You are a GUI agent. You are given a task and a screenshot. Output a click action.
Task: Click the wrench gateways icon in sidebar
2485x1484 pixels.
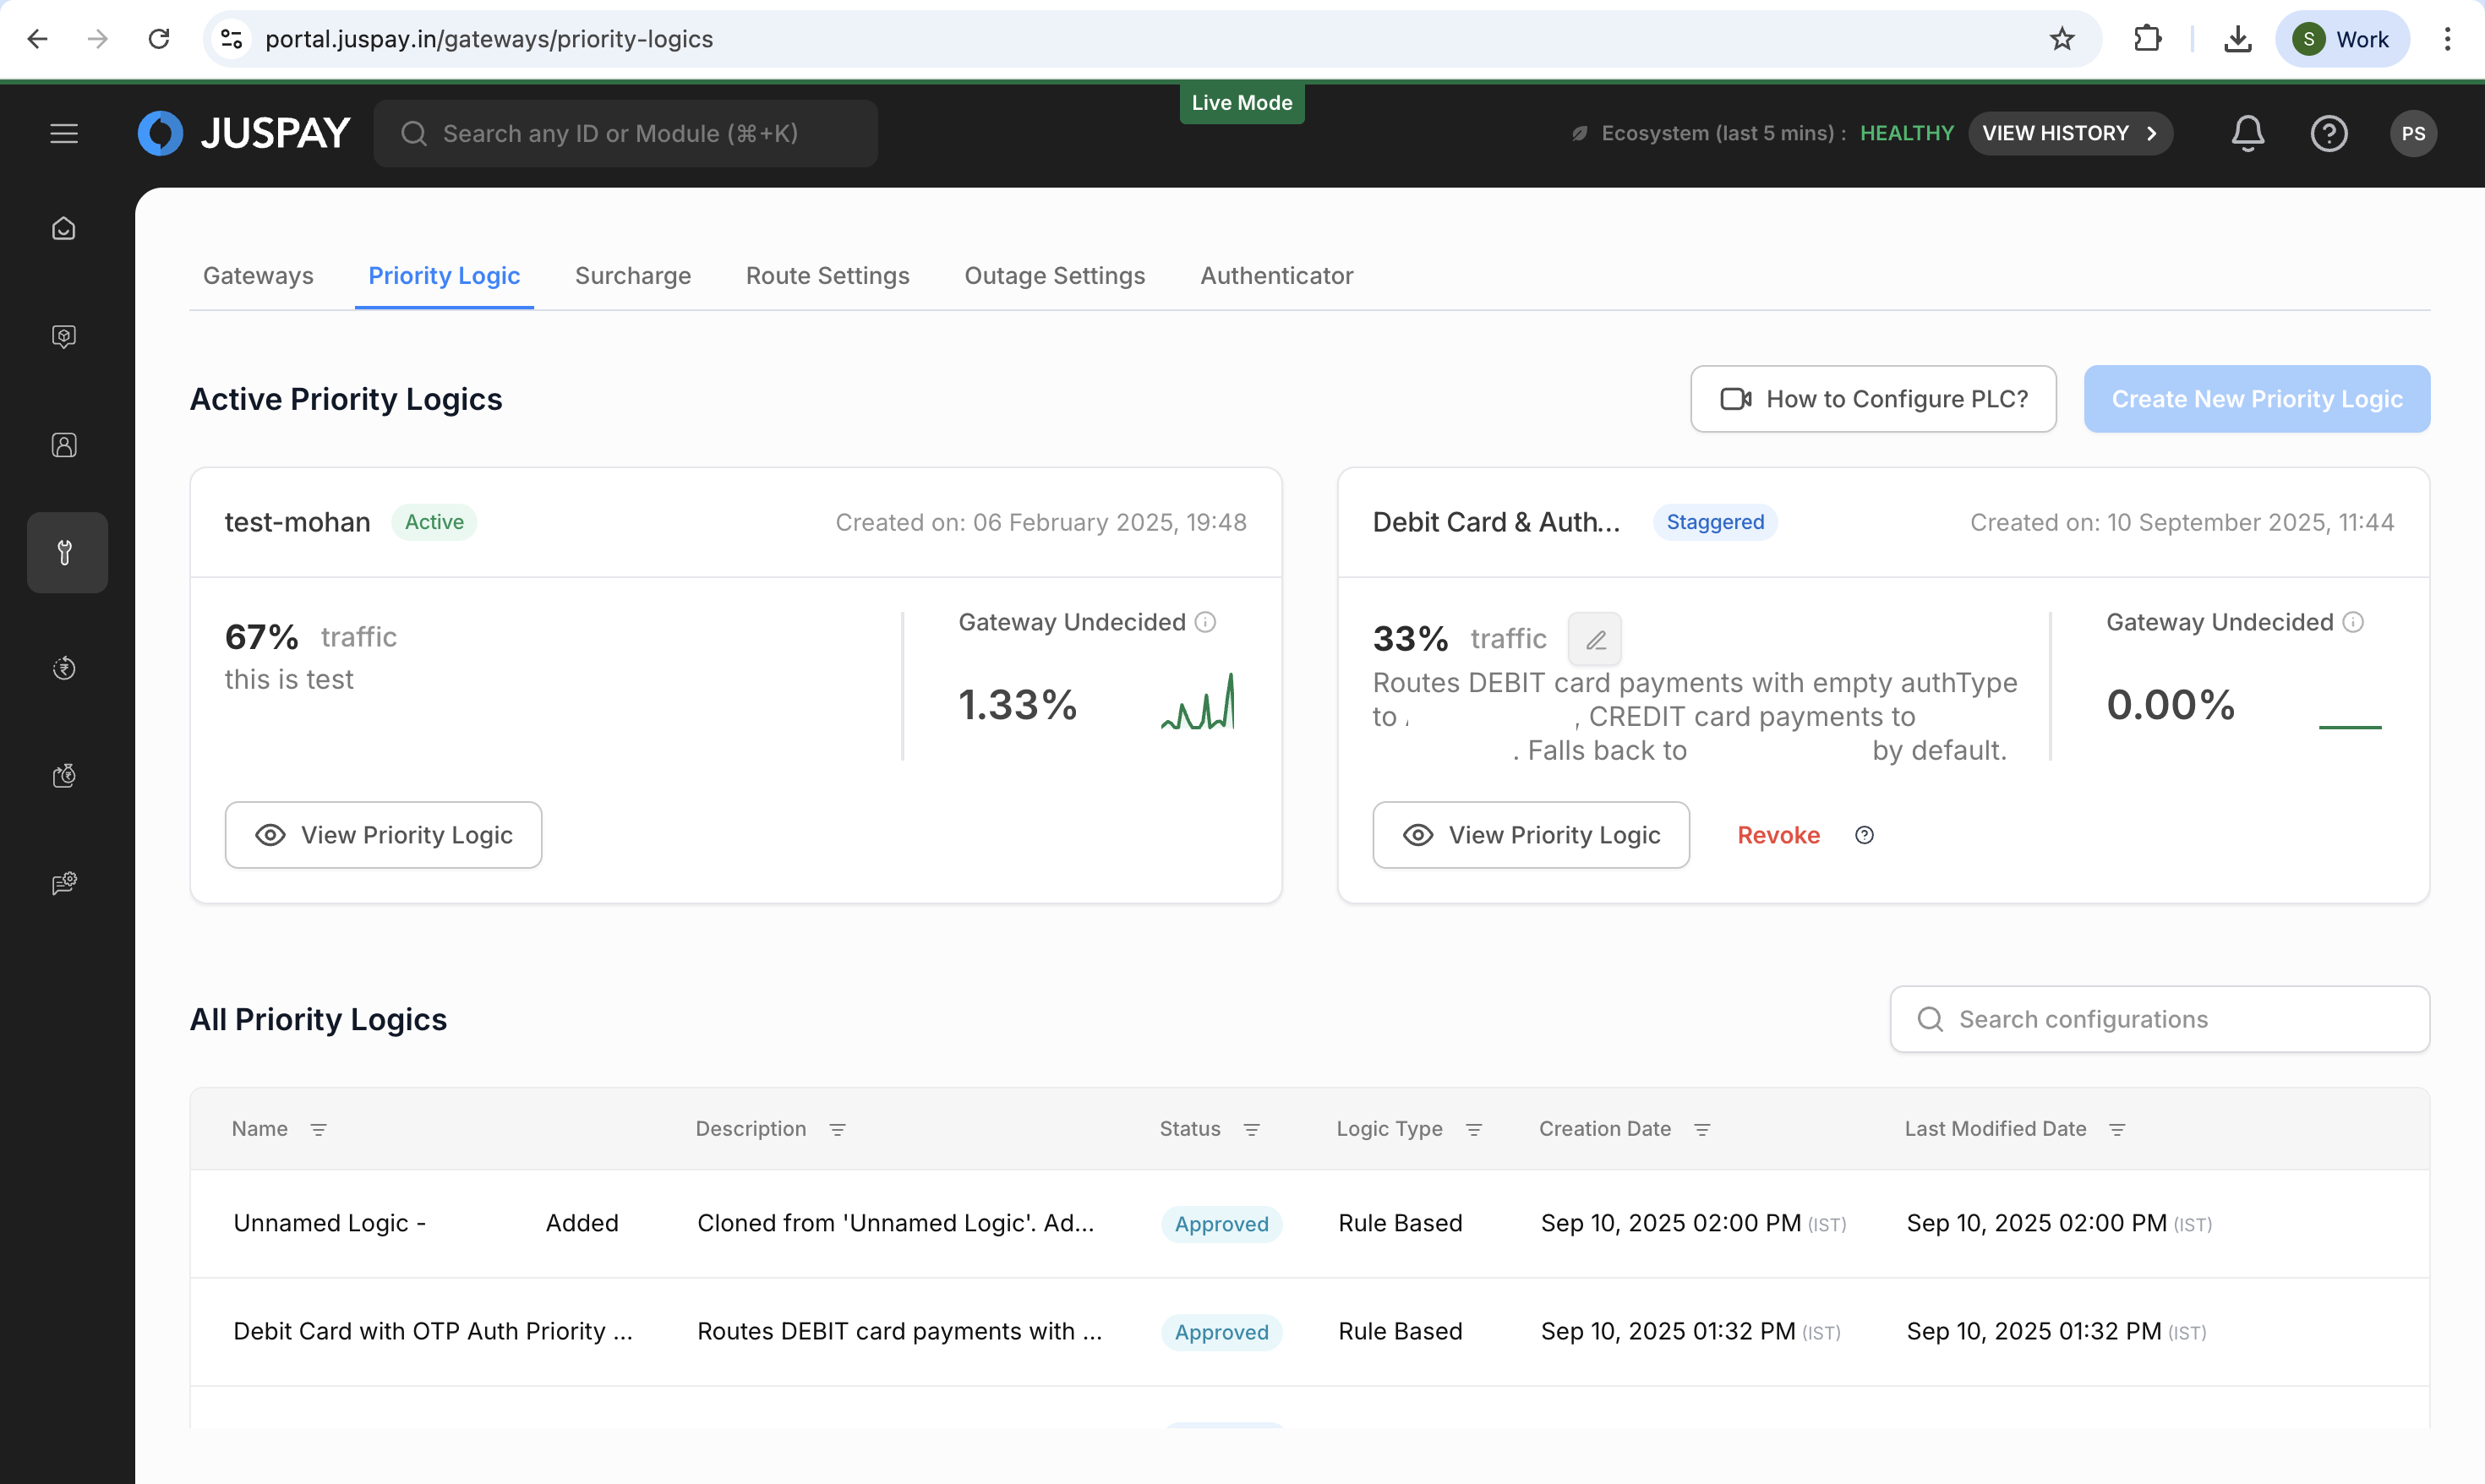(x=66, y=552)
